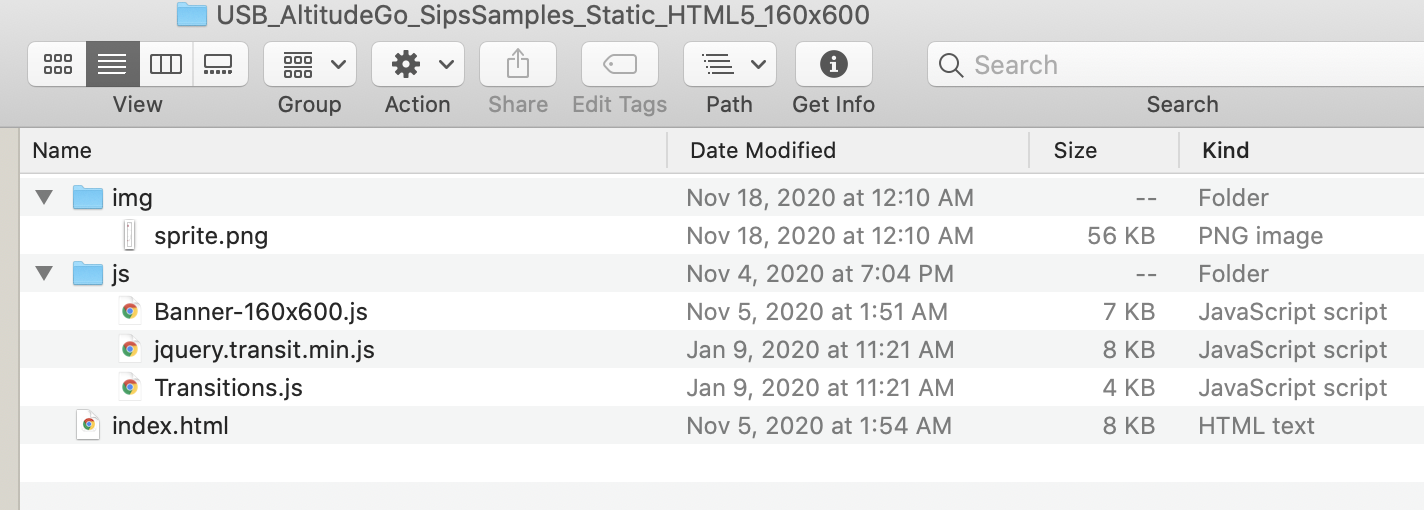Switch to gallery view mode

tap(219, 65)
